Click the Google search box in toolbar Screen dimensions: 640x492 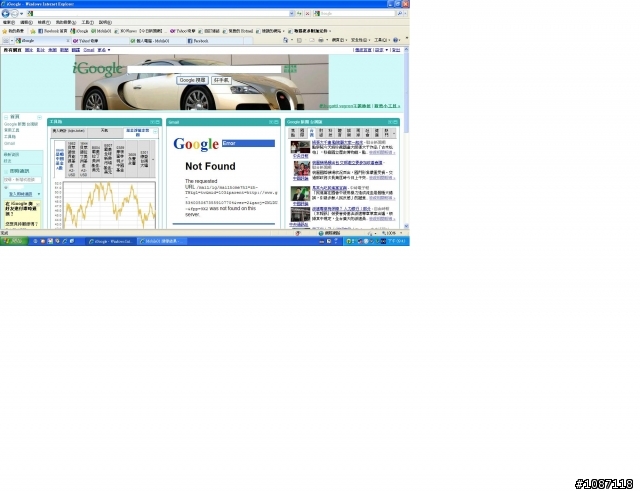pos(354,13)
